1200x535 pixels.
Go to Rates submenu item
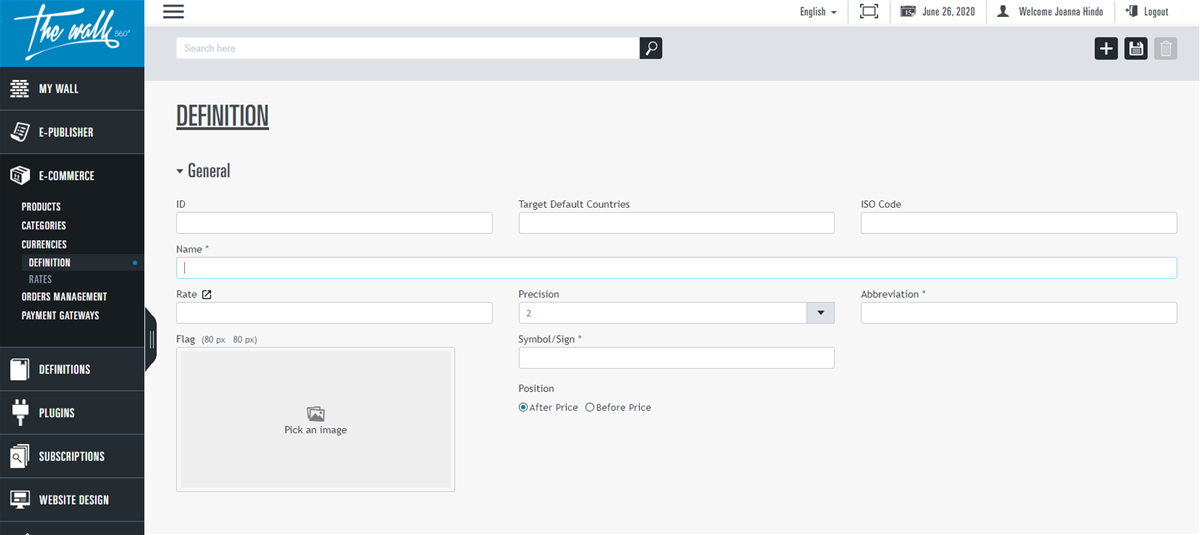tap(40, 279)
